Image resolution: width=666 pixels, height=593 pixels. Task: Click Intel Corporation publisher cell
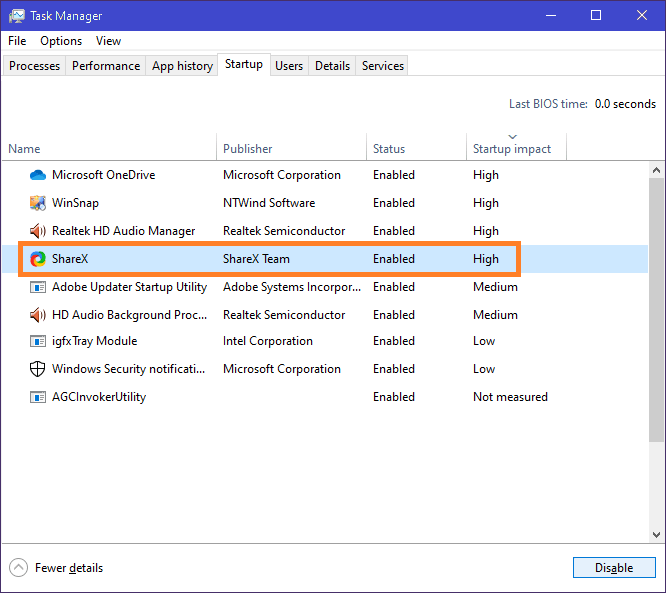tap(268, 341)
